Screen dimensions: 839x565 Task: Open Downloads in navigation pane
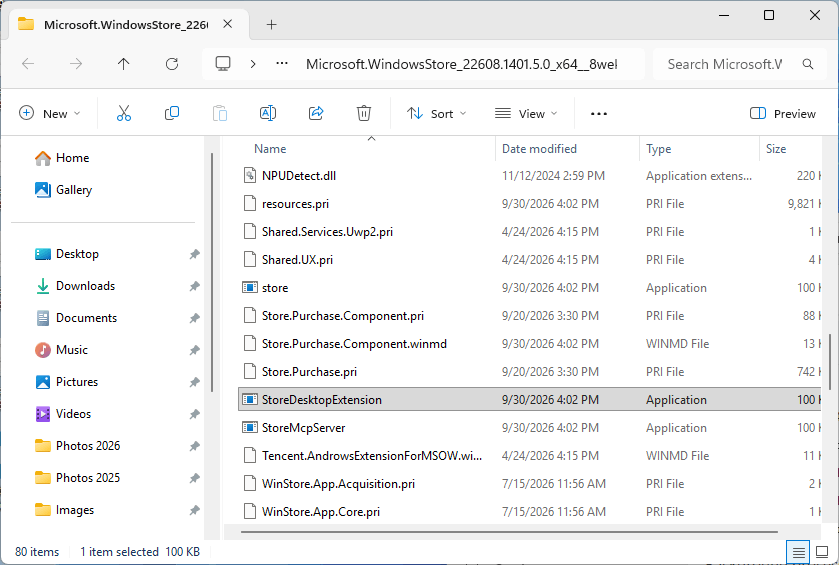(75, 286)
